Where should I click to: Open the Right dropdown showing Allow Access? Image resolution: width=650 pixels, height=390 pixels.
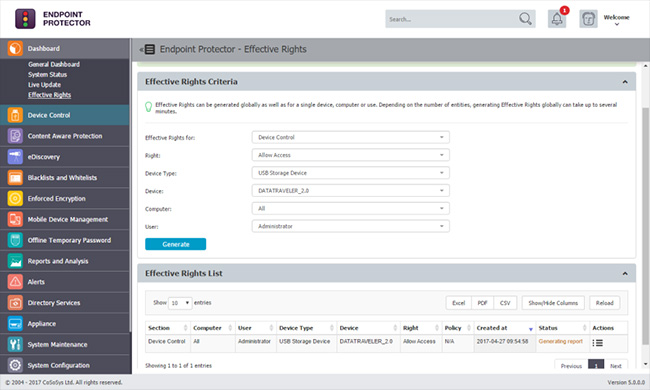[x=351, y=155]
